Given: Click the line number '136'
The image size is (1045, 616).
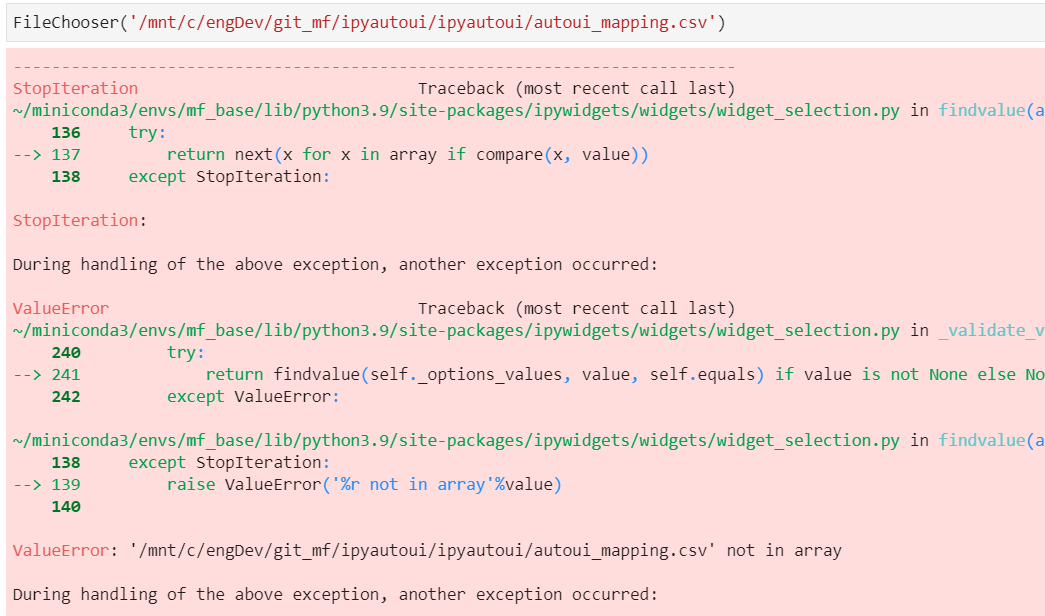Looking at the screenshot, I should (x=65, y=133).
